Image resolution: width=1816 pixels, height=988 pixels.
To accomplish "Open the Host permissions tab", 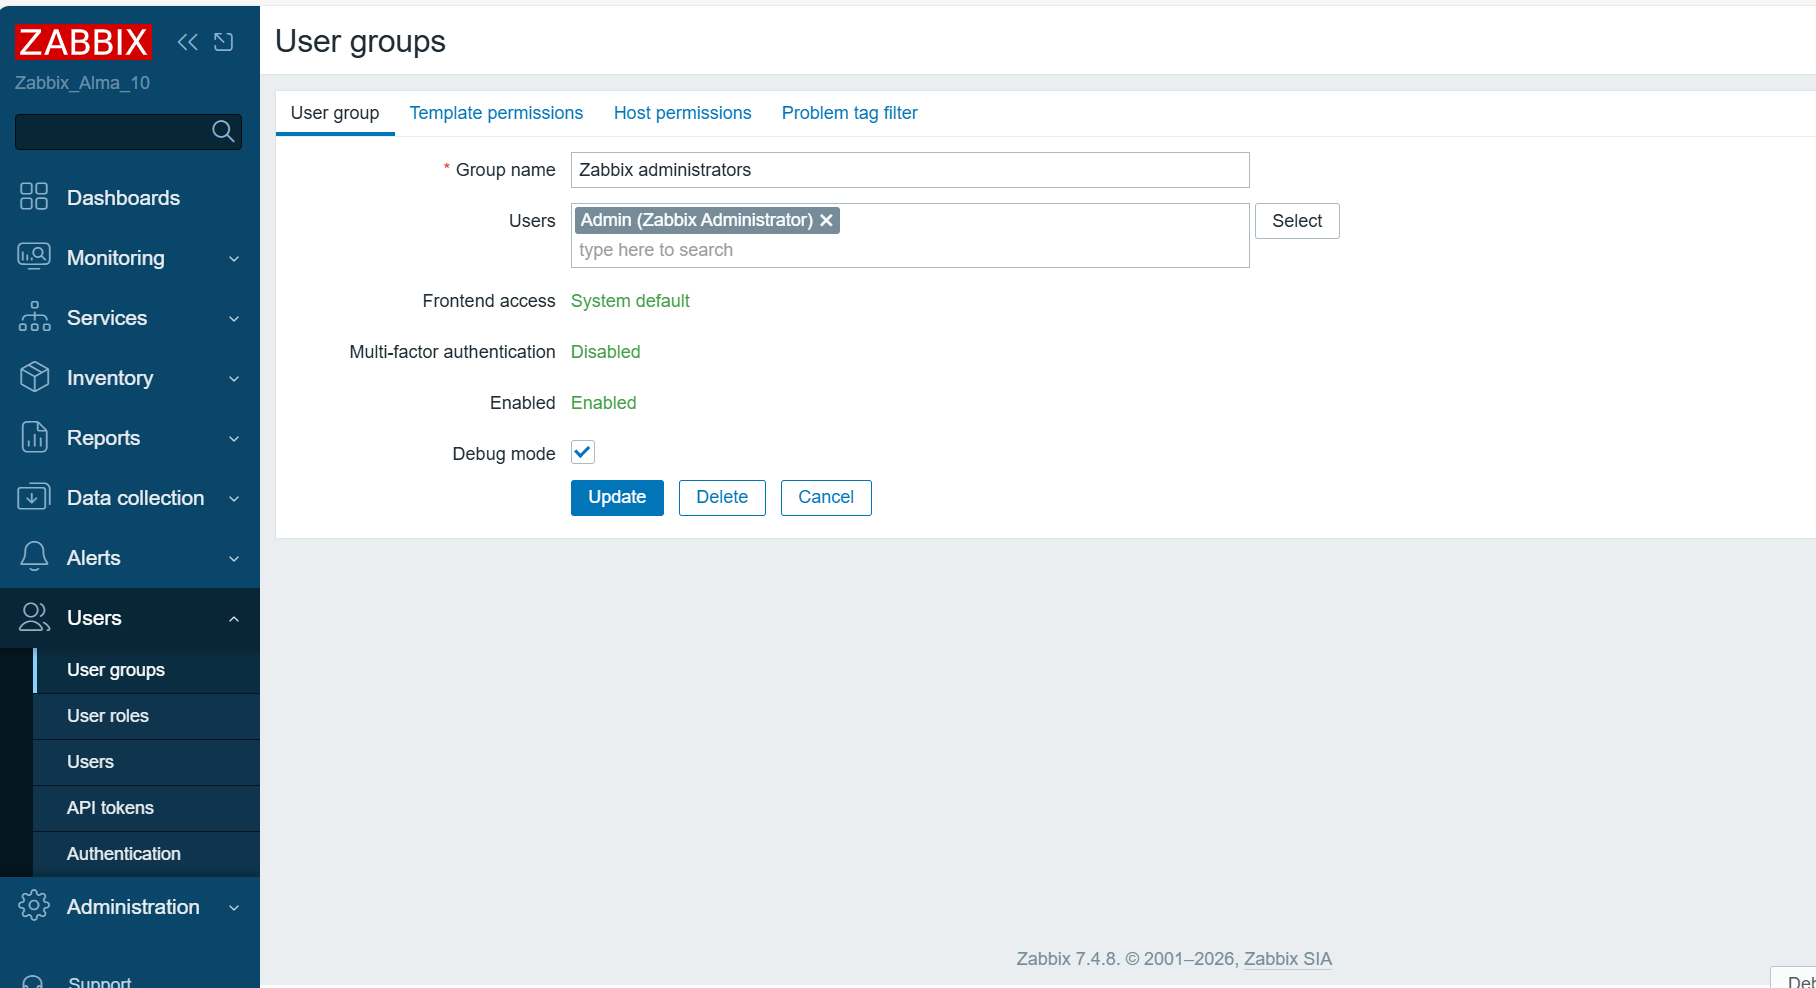I will click(682, 113).
